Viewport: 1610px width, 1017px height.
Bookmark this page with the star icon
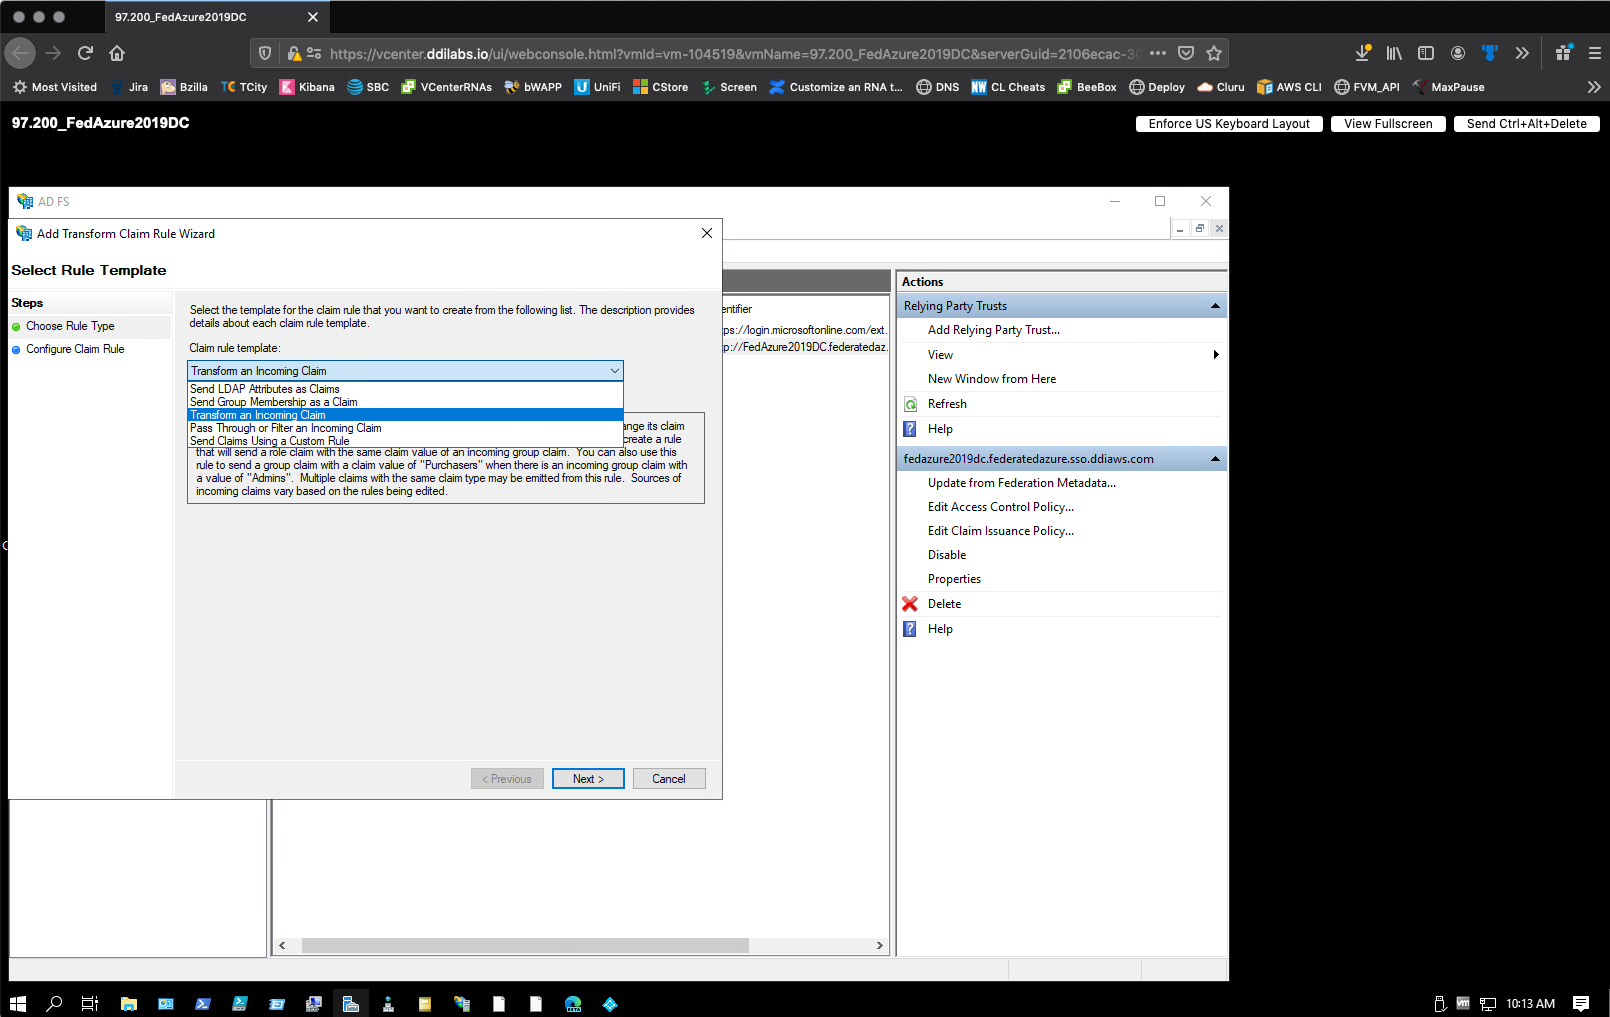[x=1214, y=53]
